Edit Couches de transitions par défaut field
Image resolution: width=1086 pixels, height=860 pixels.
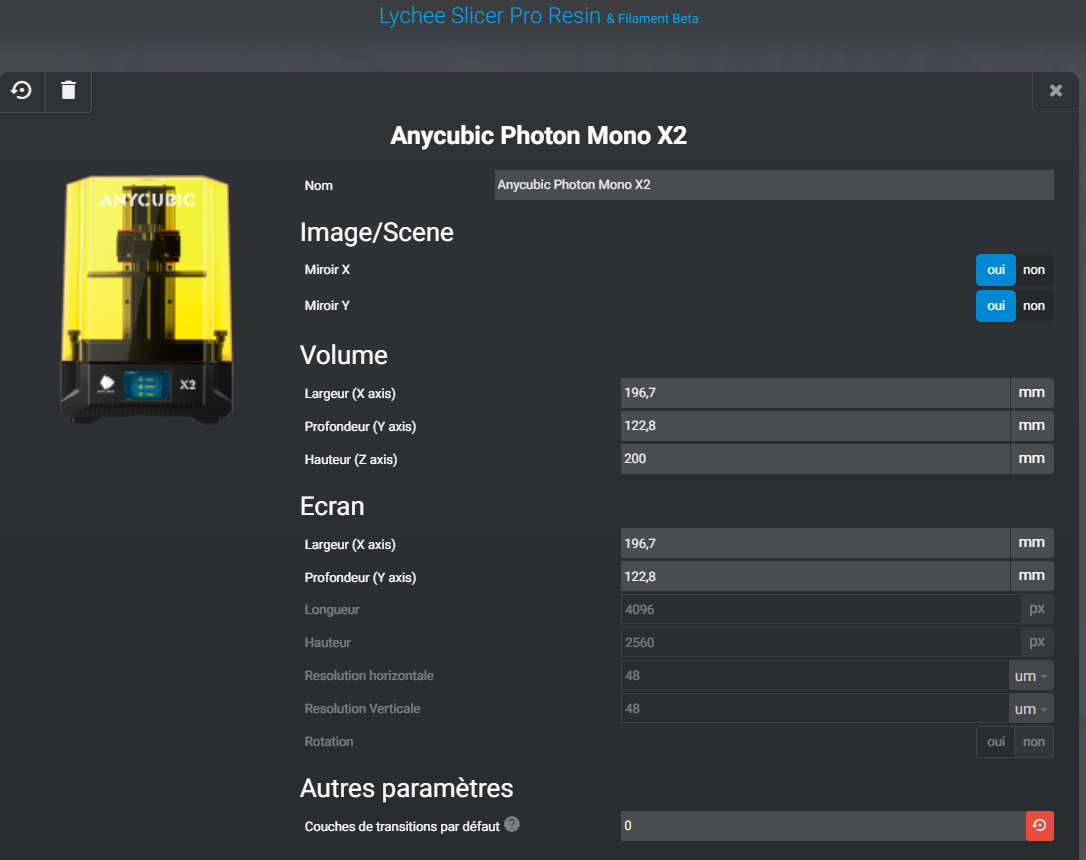click(x=823, y=825)
